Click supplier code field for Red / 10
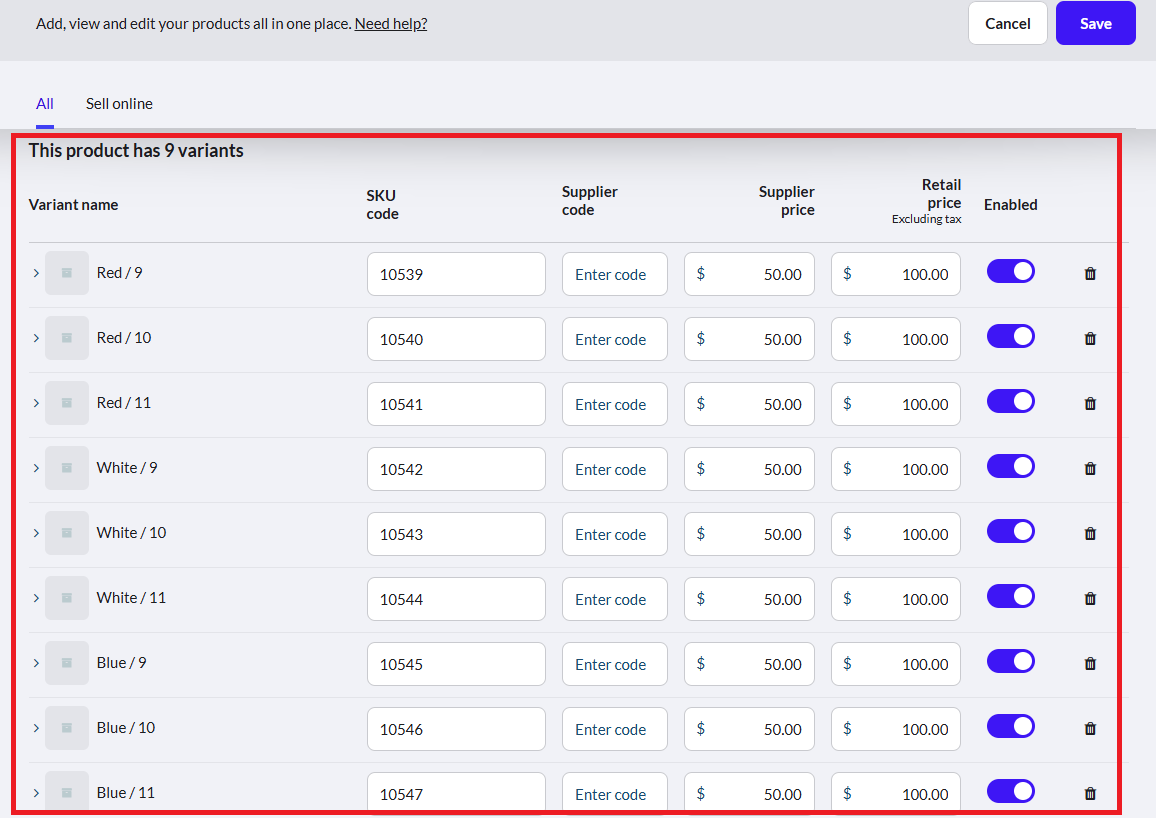This screenshot has height=818, width=1156. pyautogui.click(x=615, y=339)
